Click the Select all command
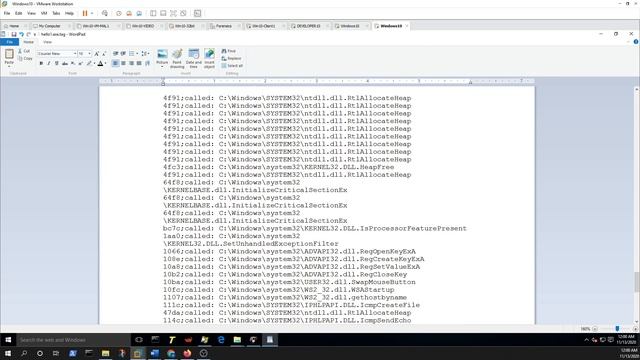This screenshot has height=360, width=640. coord(232,66)
